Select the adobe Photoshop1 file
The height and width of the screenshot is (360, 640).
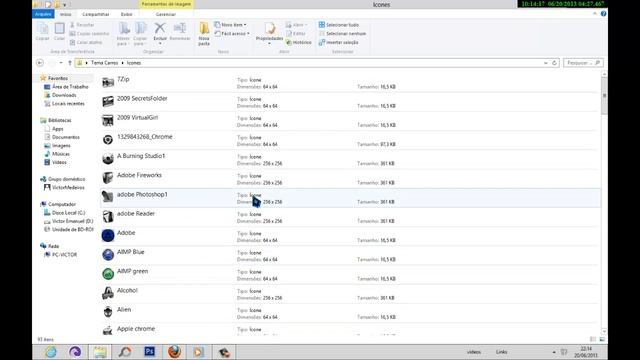350,198
